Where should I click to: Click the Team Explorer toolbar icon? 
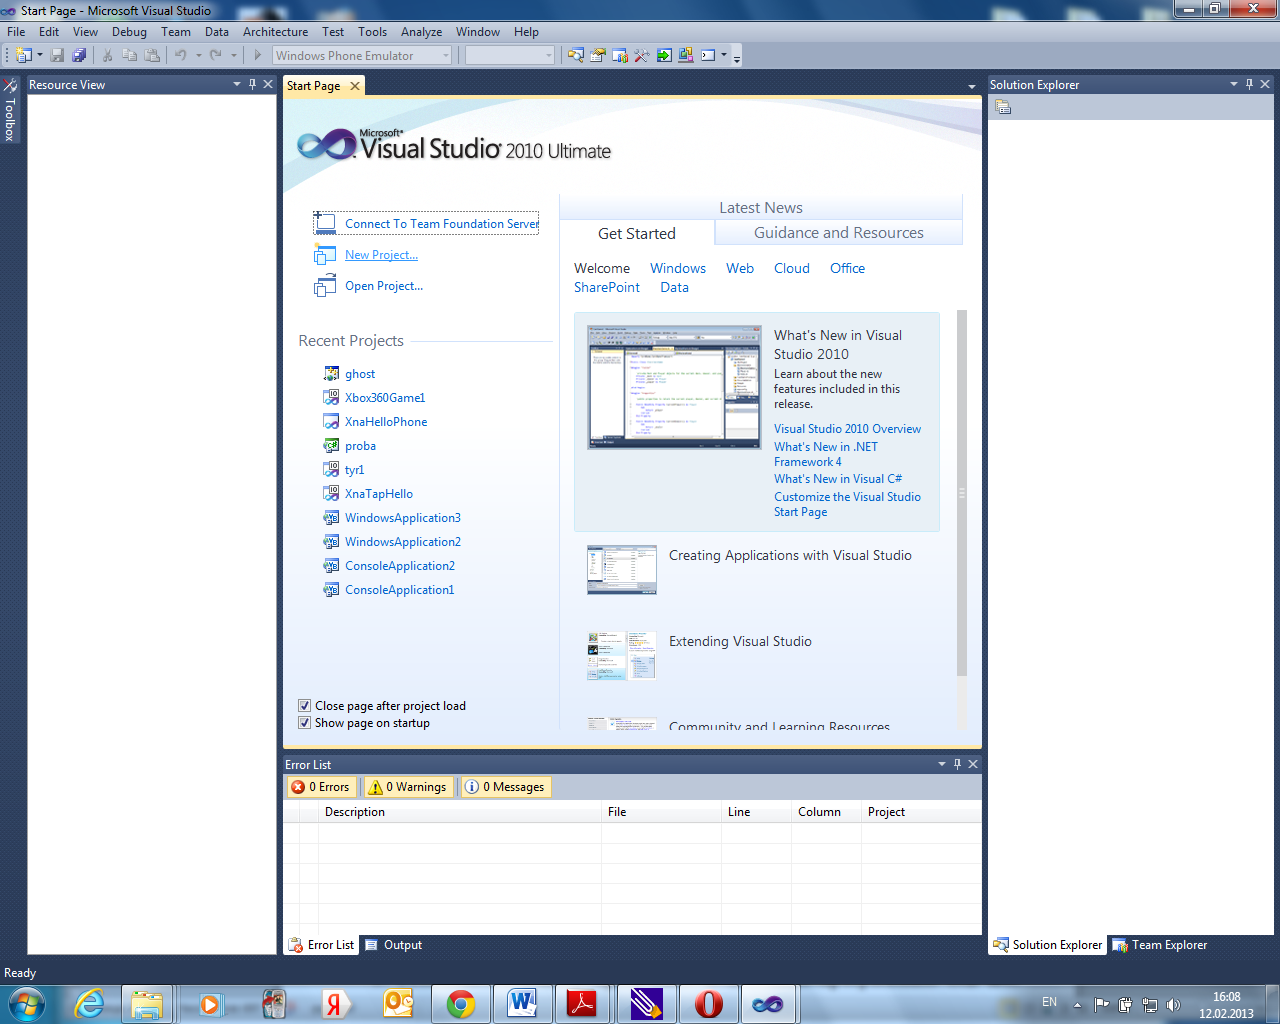(x=620, y=56)
